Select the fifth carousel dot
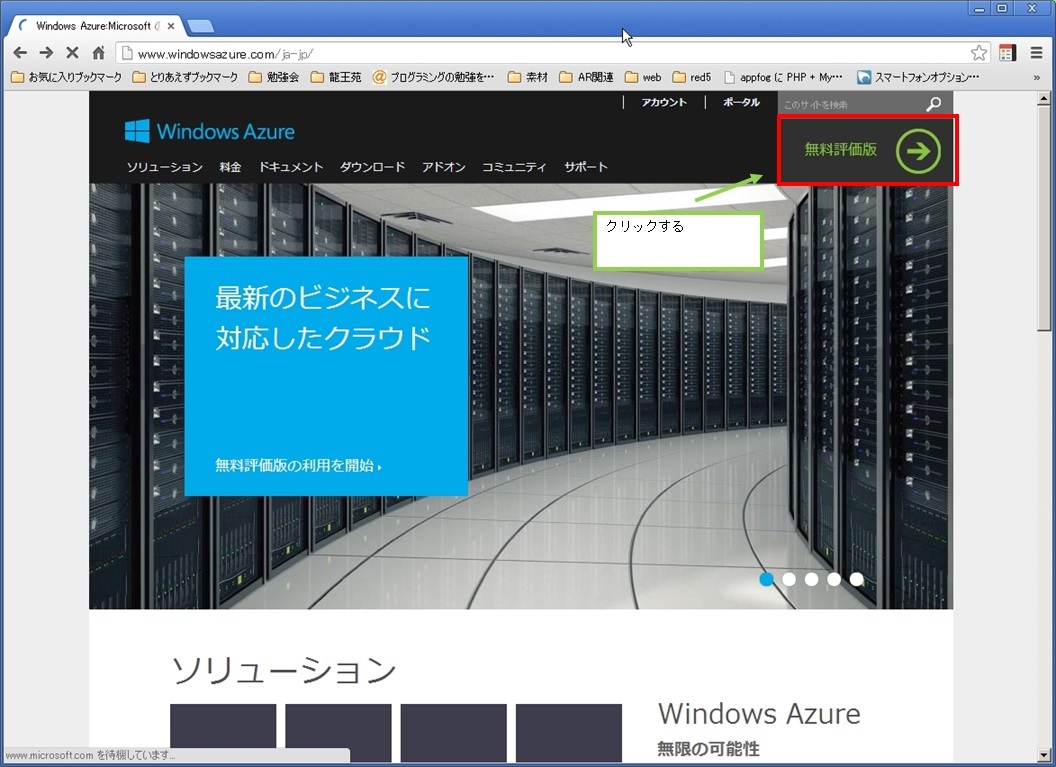The image size is (1056, 767). [856, 579]
